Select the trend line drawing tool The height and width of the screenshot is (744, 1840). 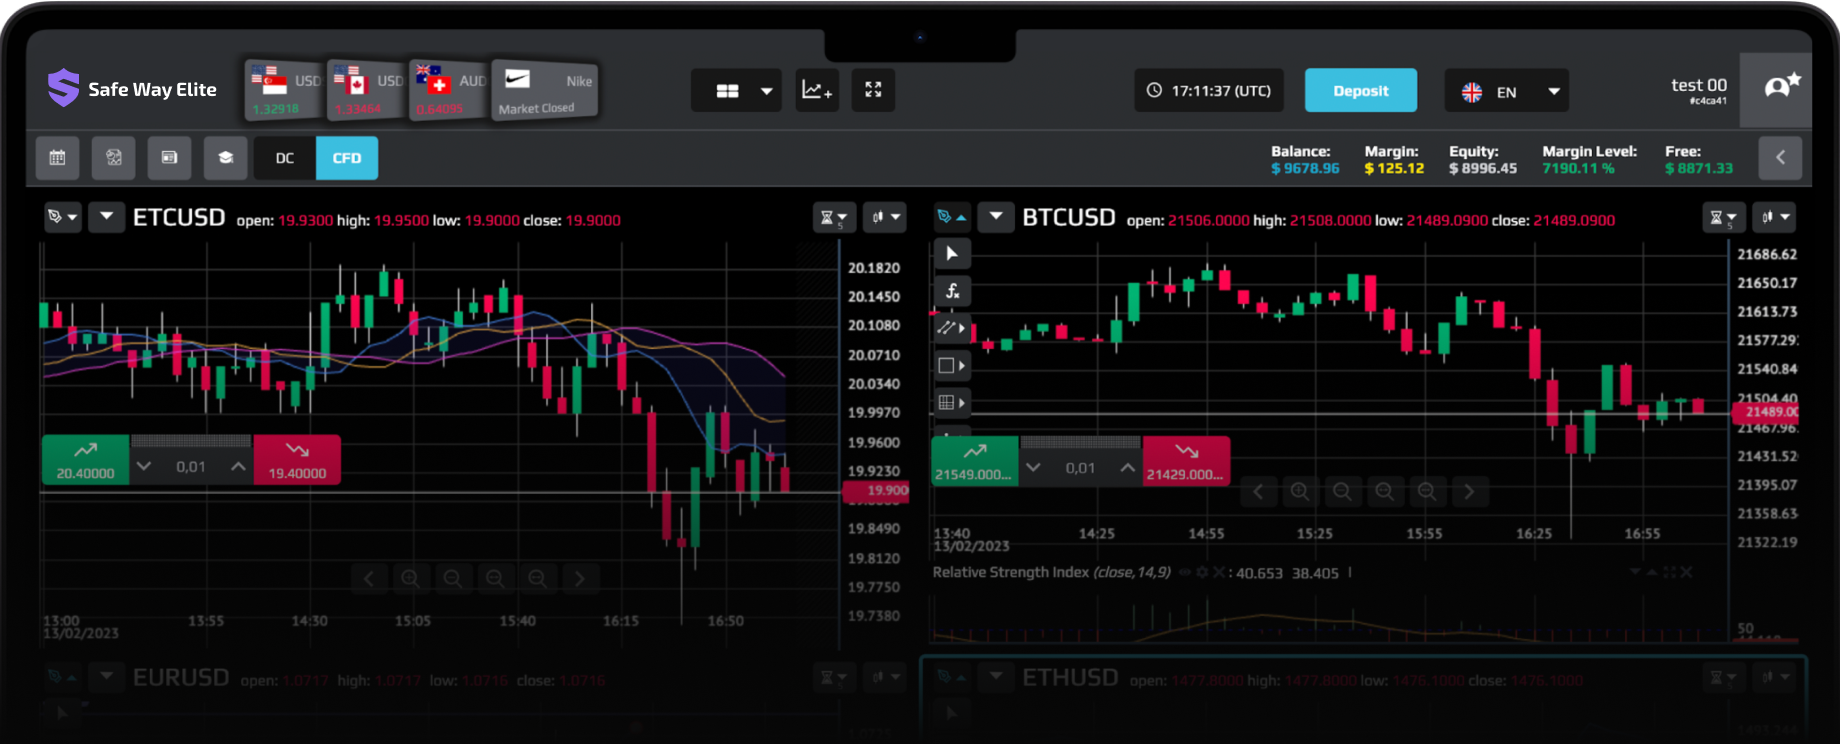pos(952,328)
